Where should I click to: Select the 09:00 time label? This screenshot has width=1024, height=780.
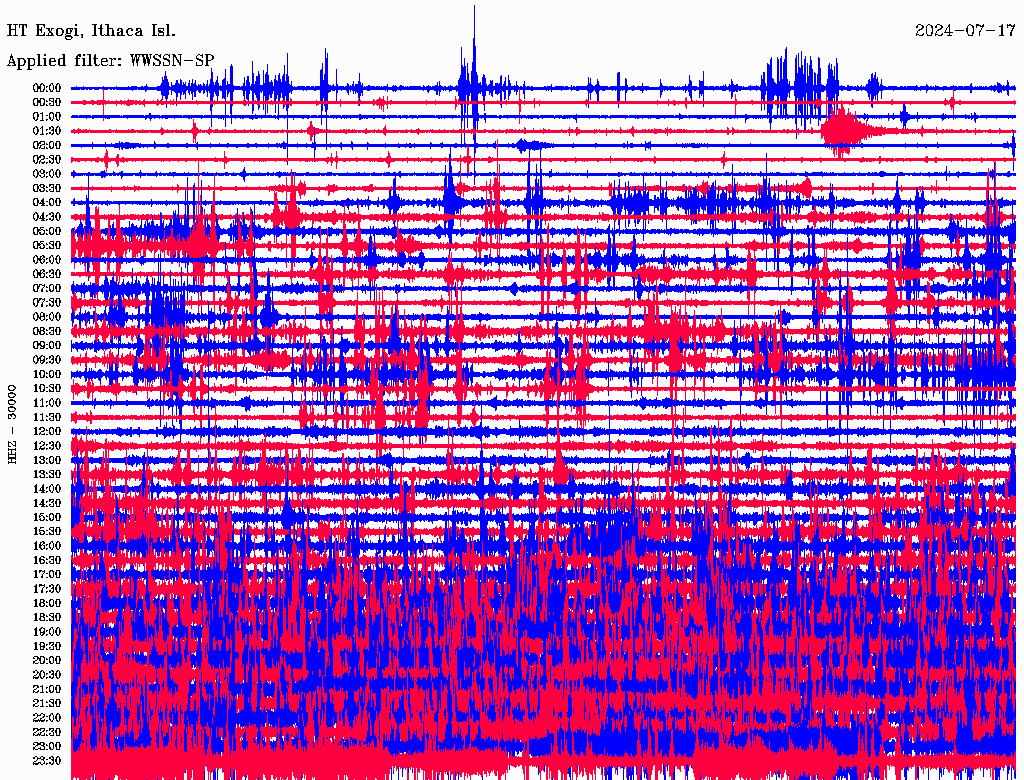click(x=47, y=345)
